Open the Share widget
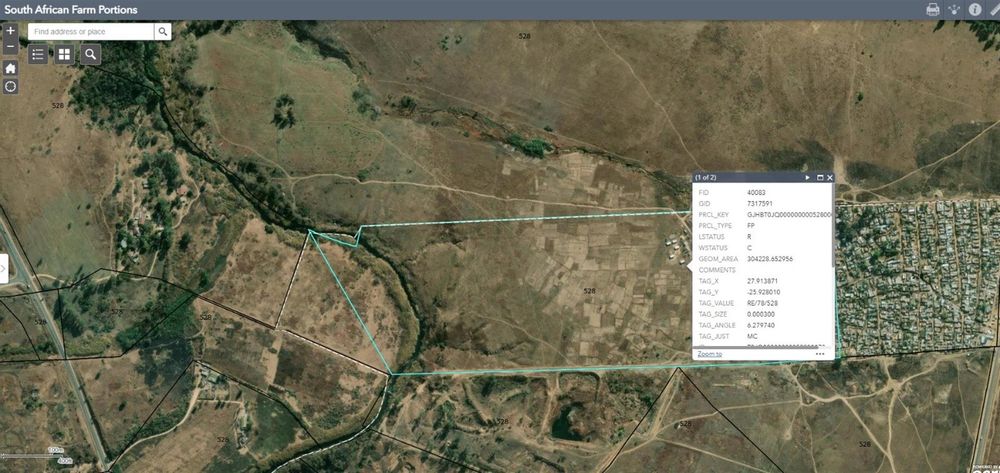The width and height of the screenshot is (1000, 473). [954, 9]
